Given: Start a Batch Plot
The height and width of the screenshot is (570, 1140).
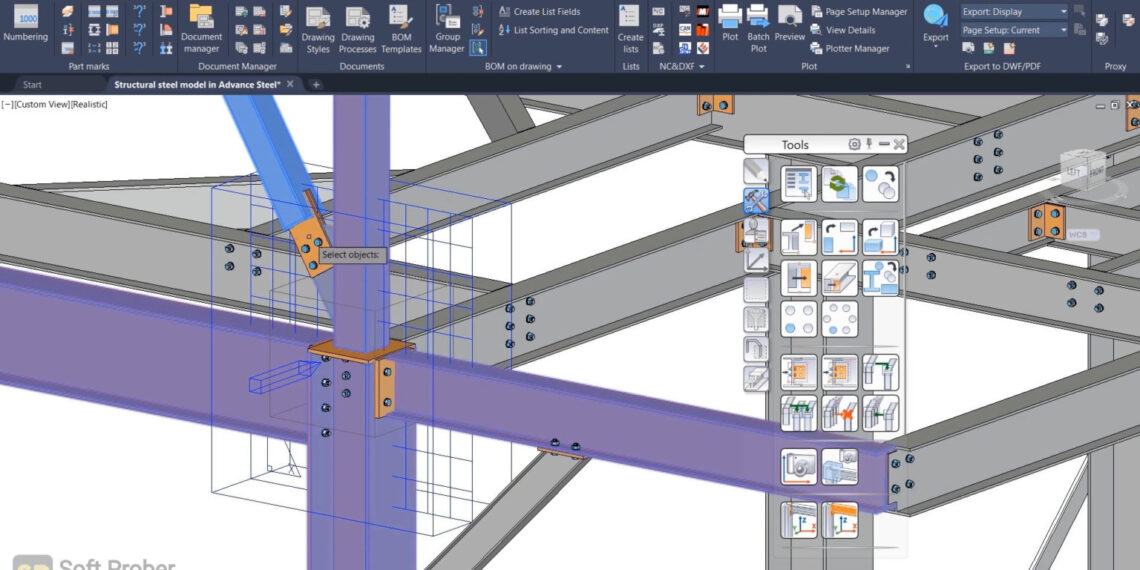Looking at the screenshot, I should pos(758,29).
